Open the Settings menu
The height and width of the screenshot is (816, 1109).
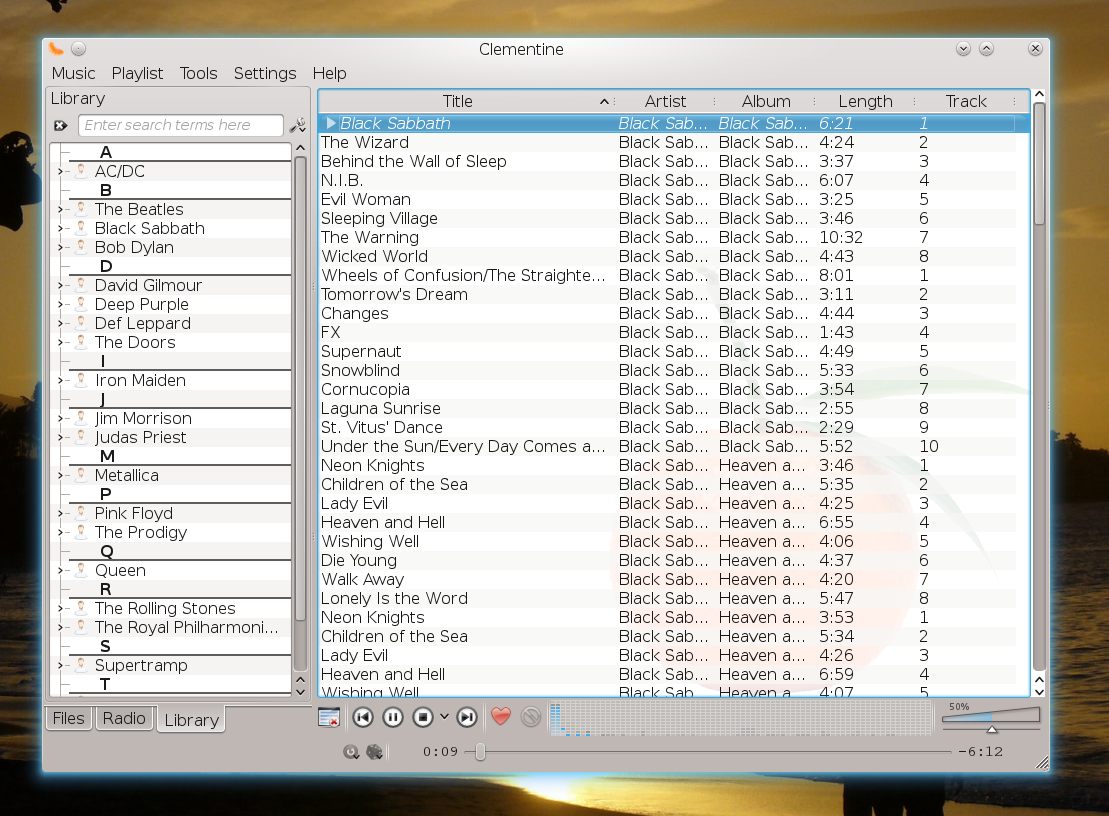[265, 74]
